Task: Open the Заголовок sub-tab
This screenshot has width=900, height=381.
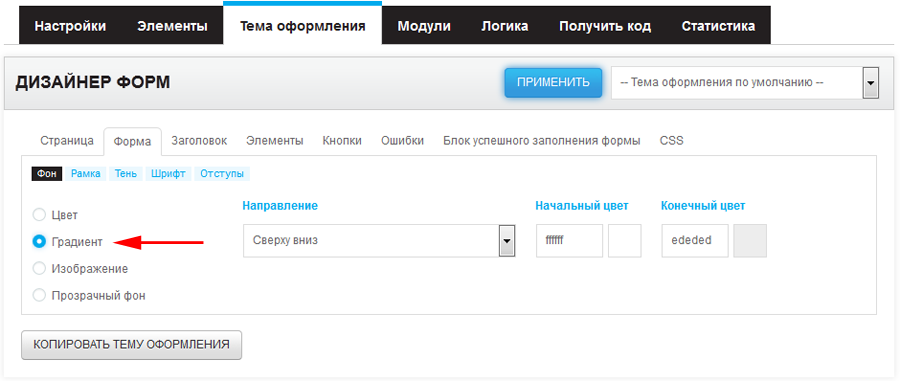Action: click(x=199, y=141)
